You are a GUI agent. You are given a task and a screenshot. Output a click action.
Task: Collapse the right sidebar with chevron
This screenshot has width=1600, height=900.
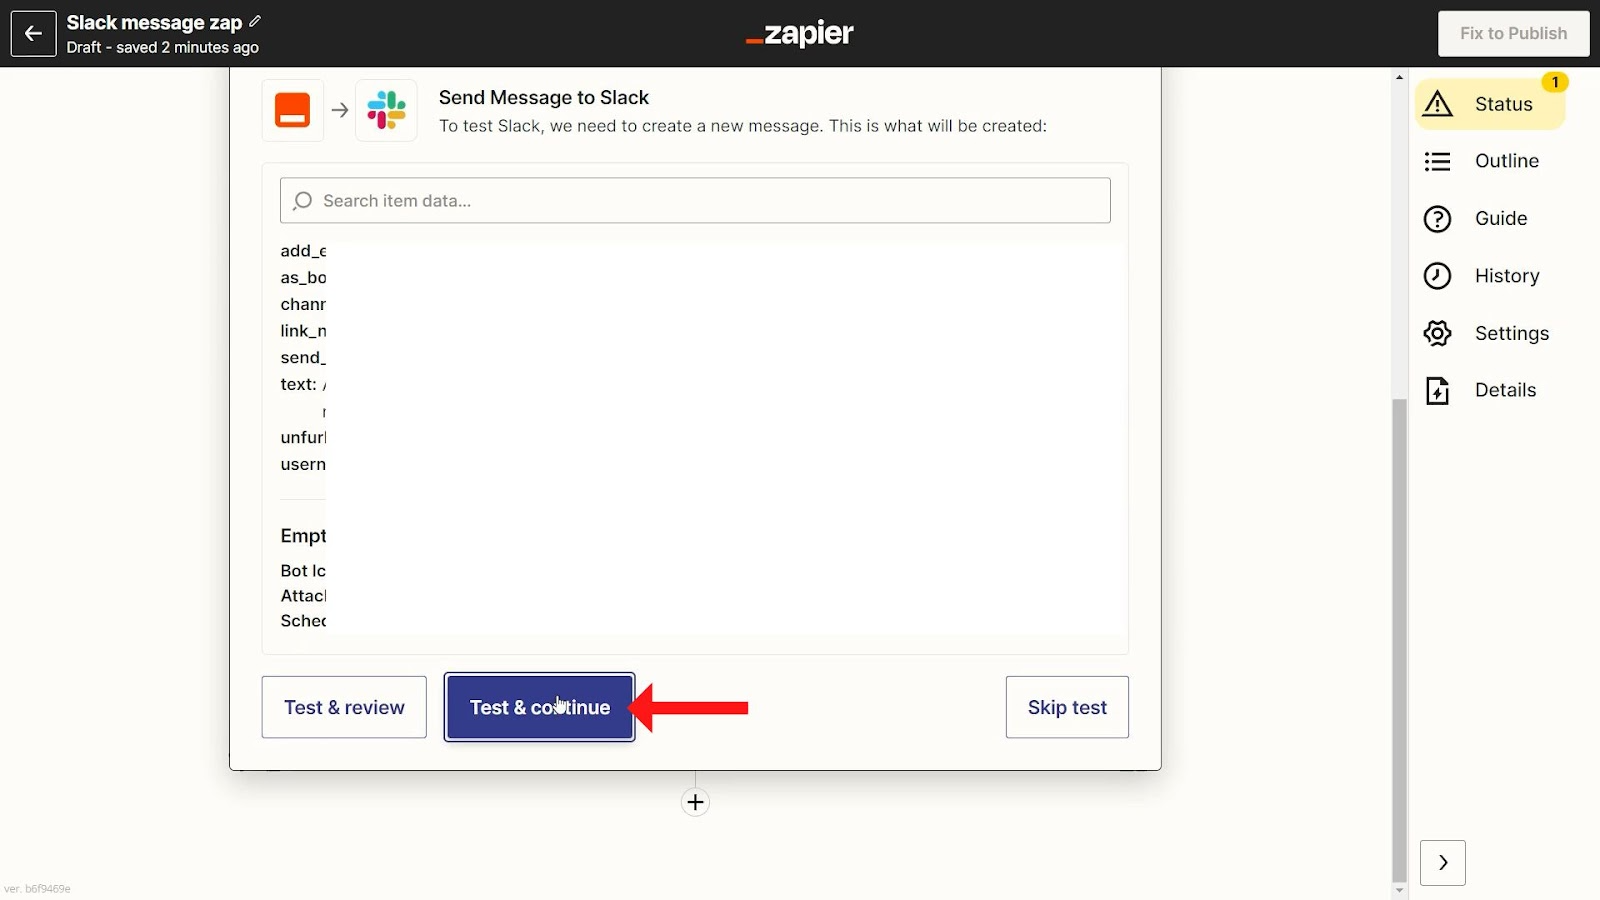pos(1443,863)
